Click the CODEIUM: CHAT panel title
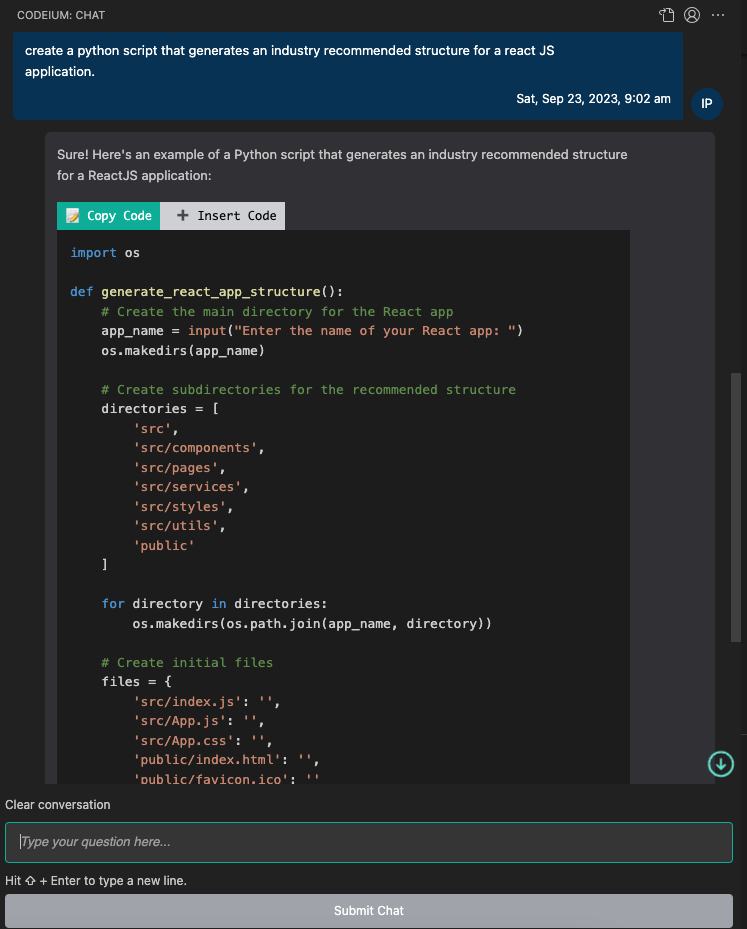Image resolution: width=747 pixels, height=929 pixels. (61, 15)
